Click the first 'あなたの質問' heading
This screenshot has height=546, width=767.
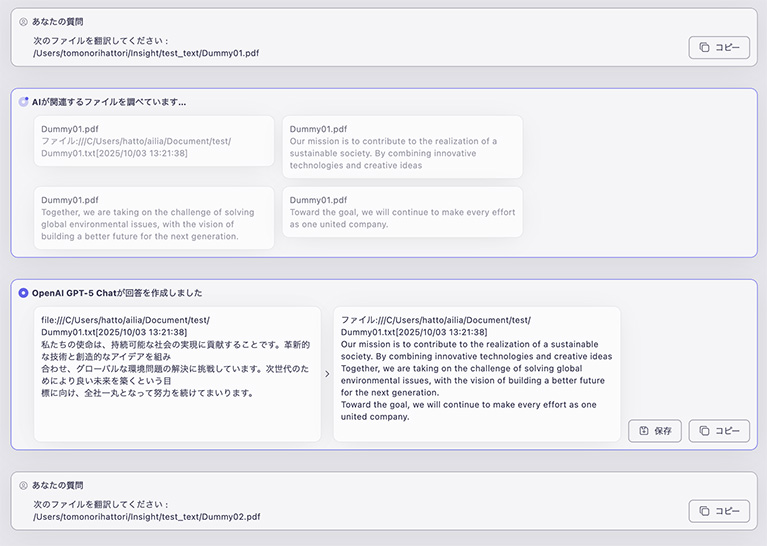(x=58, y=22)
